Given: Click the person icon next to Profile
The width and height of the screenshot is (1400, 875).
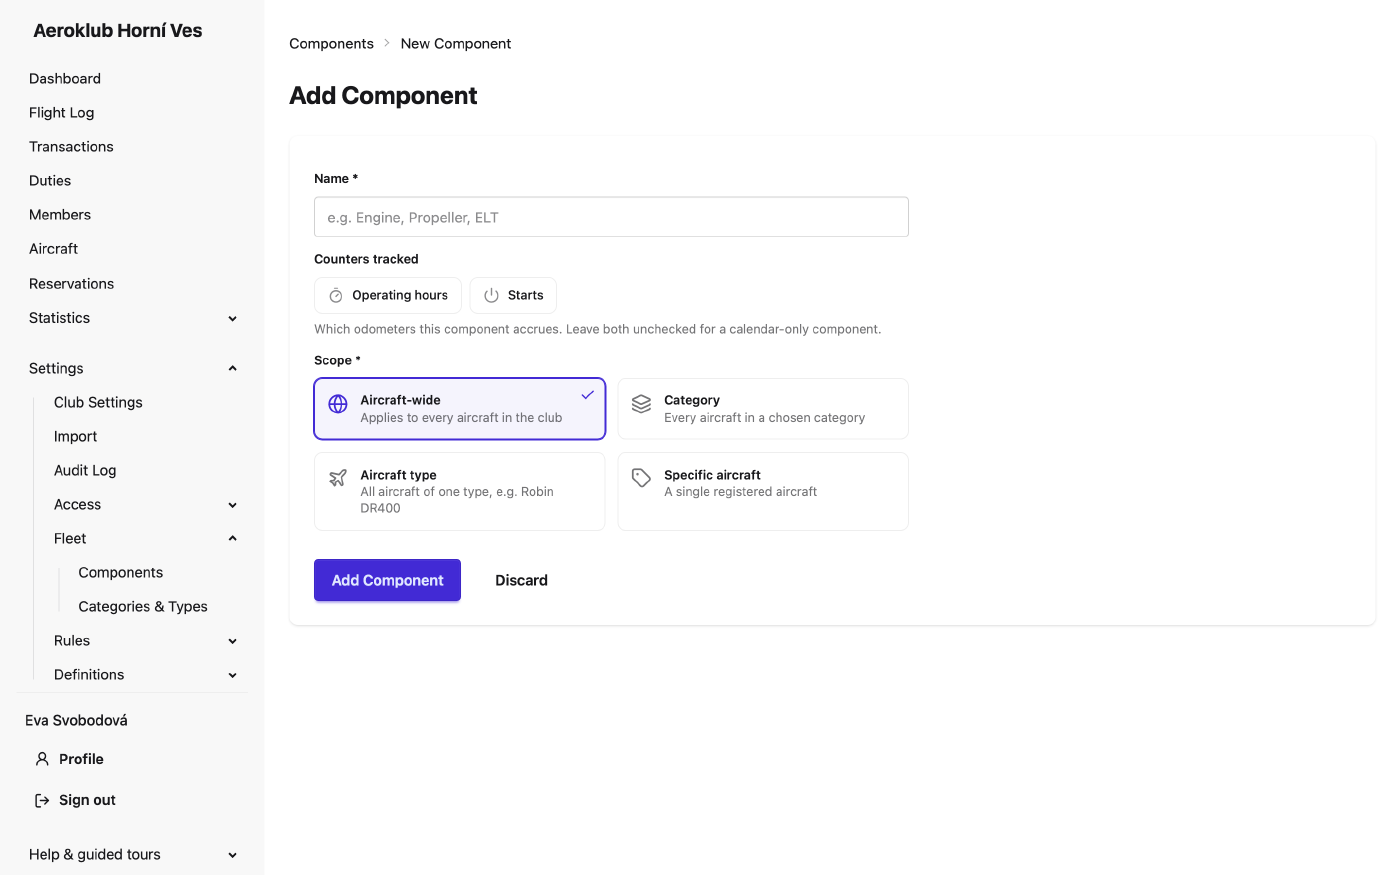Looking at the screenshot, I should [x=42, y=759].
